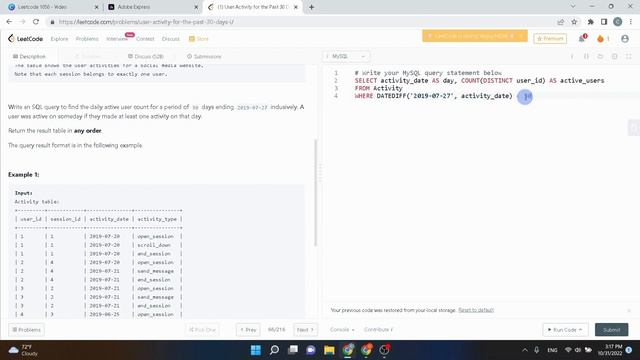Image resolution: width=640 pixels, height=360 pixels.
Task: Go to Next problem
Action: tap(305, 329)
